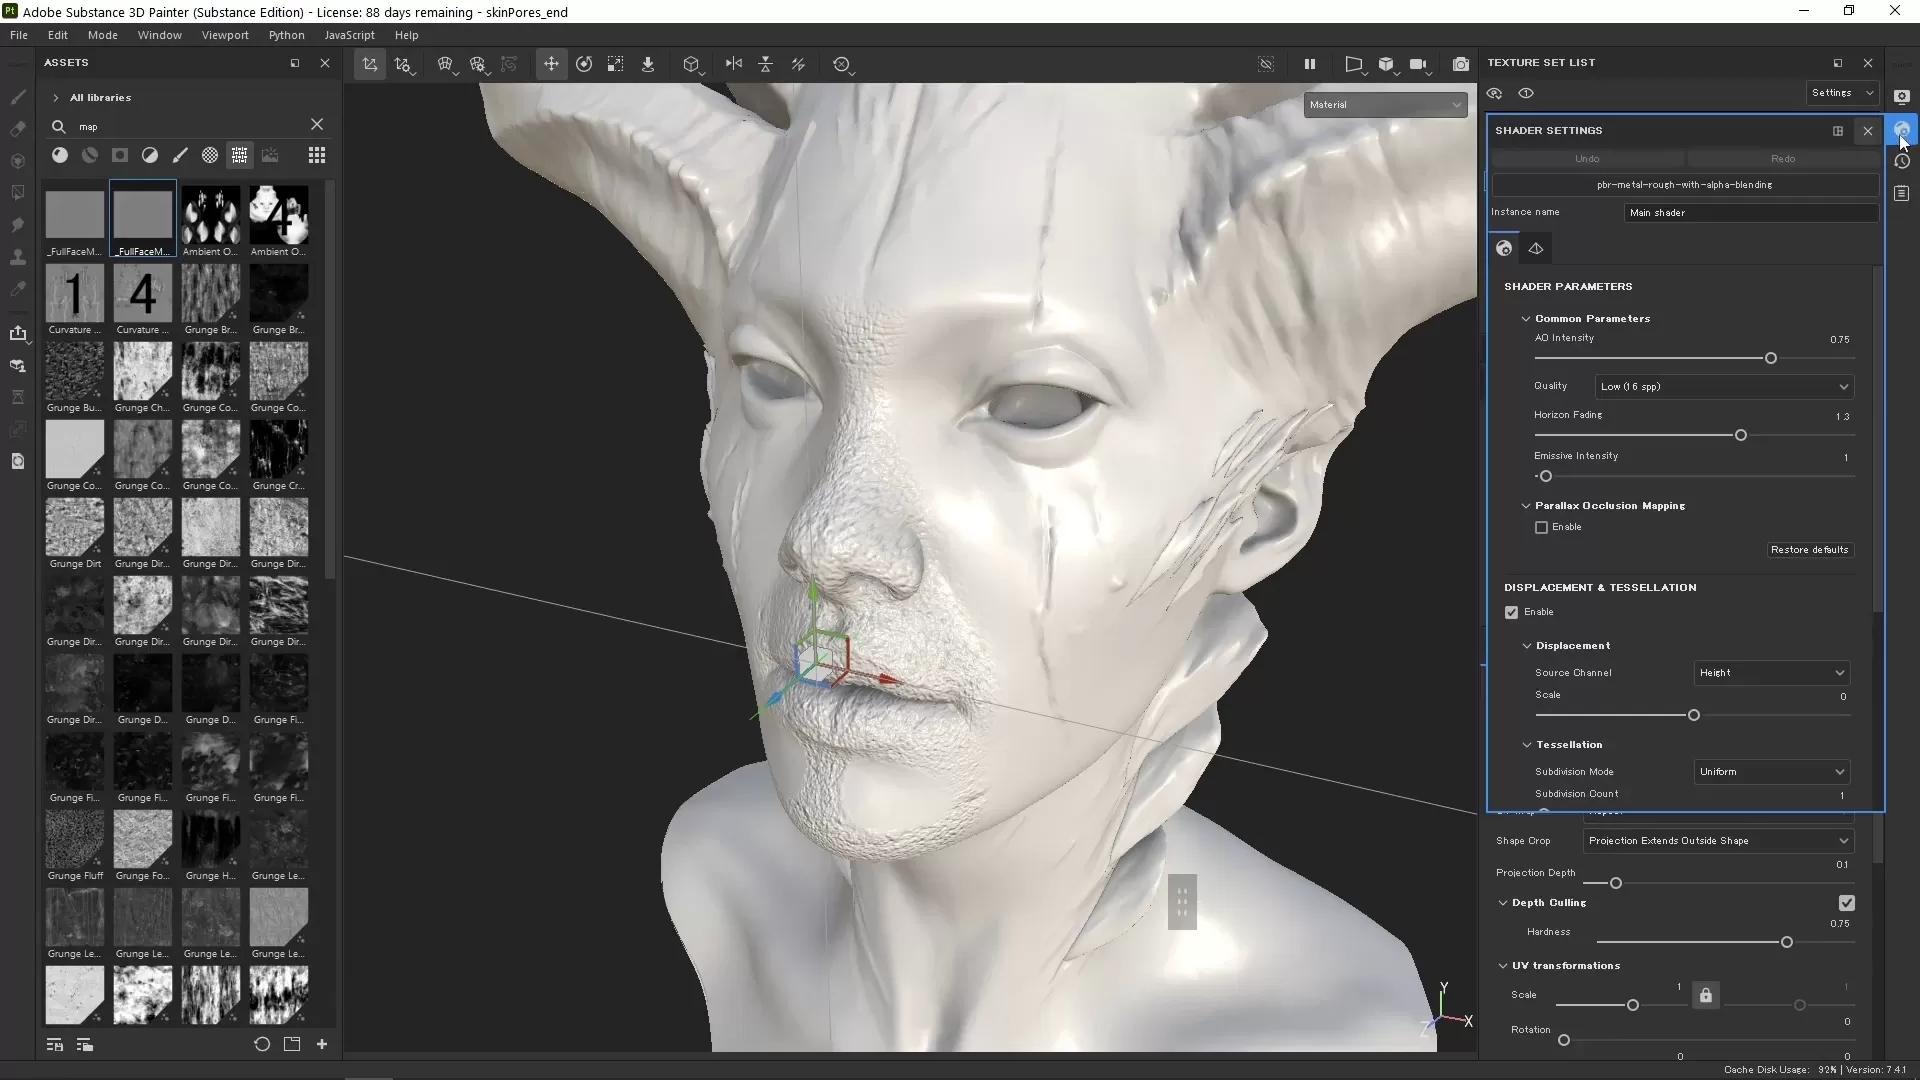Uncheck Displacement & Tessellation Enable
The width and height of the screenshot is (1920, 1080).
point(1511,612)
